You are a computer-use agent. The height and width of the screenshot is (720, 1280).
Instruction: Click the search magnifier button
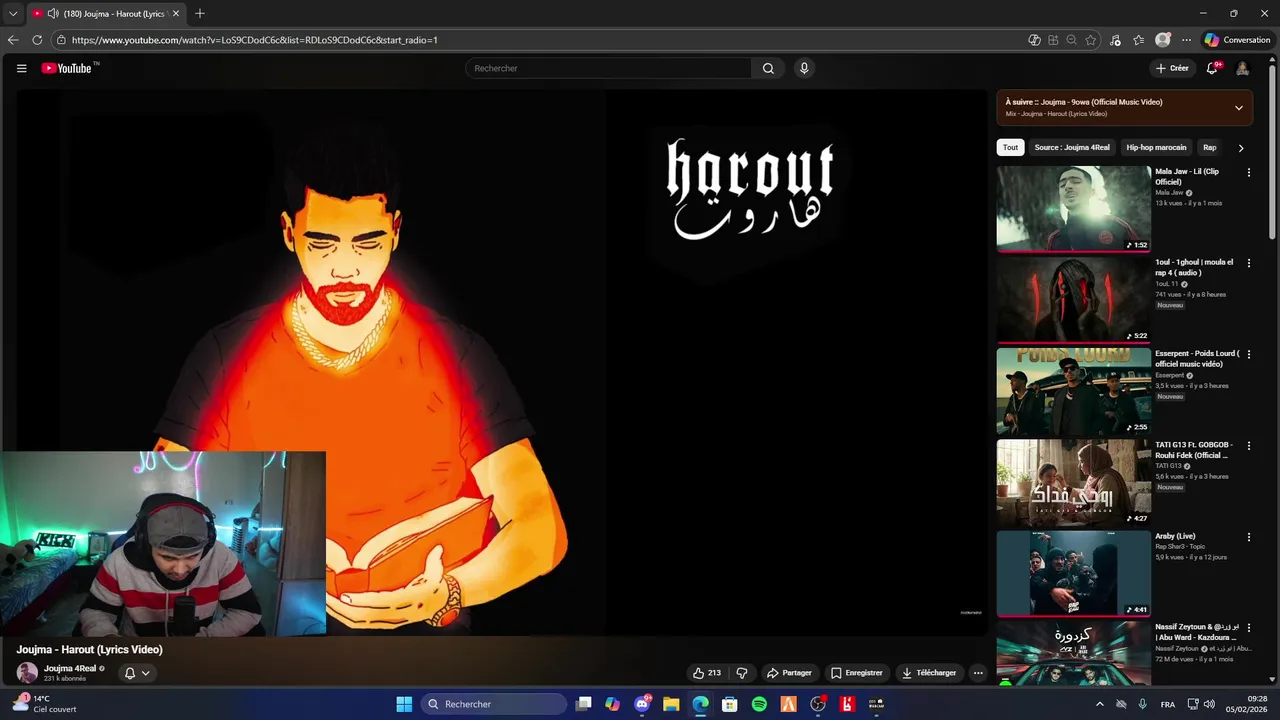click(x=768, y=68)
